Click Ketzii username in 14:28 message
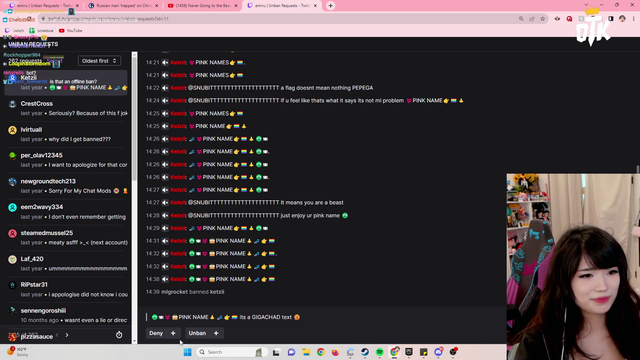The height and width of the screenshot is (360, 640). pos(178,216)
